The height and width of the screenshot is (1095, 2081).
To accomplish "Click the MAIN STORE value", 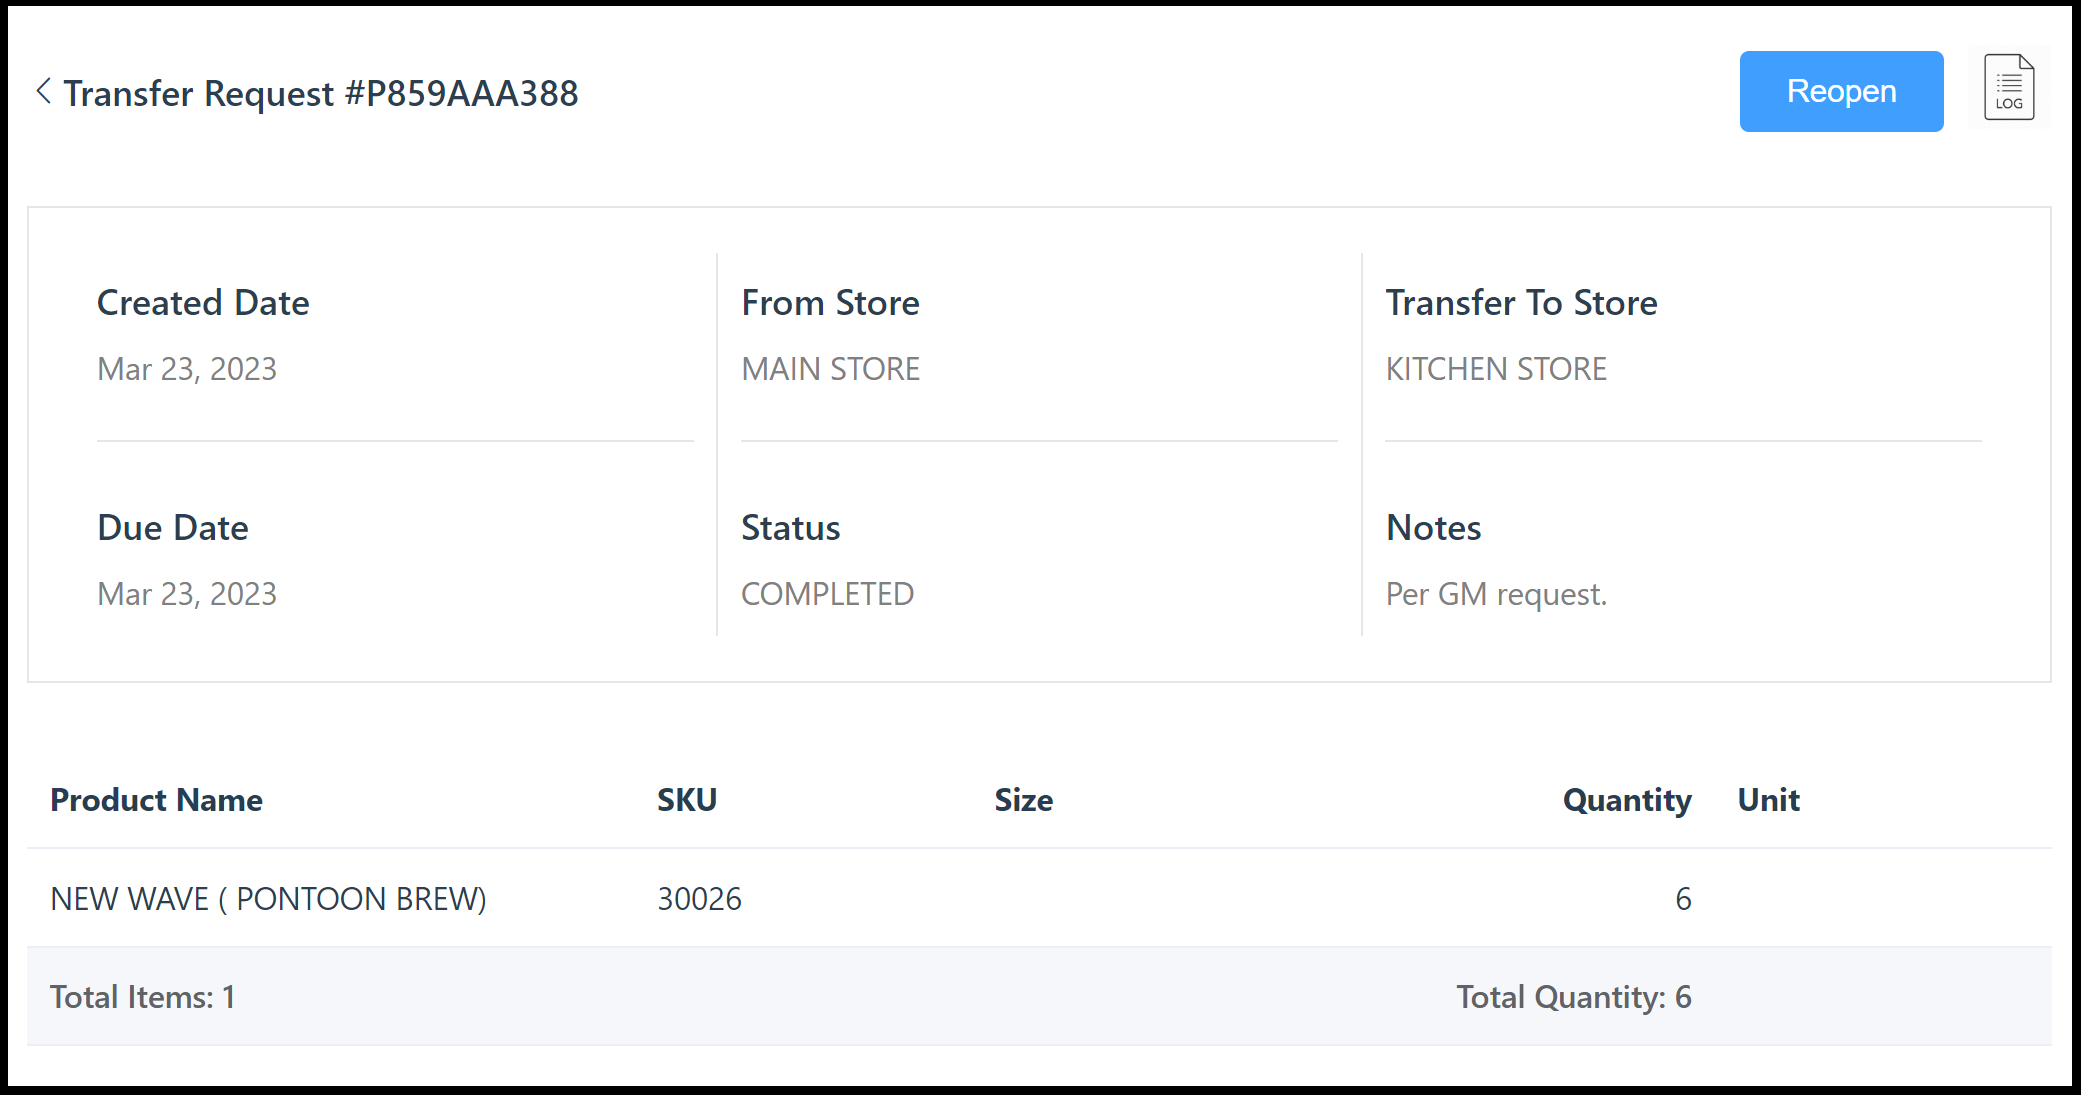I will coord(830,369).
